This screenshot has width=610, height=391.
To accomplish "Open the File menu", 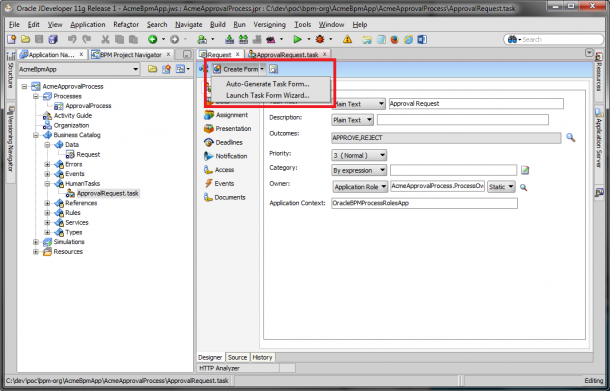I will pos(14,25).
